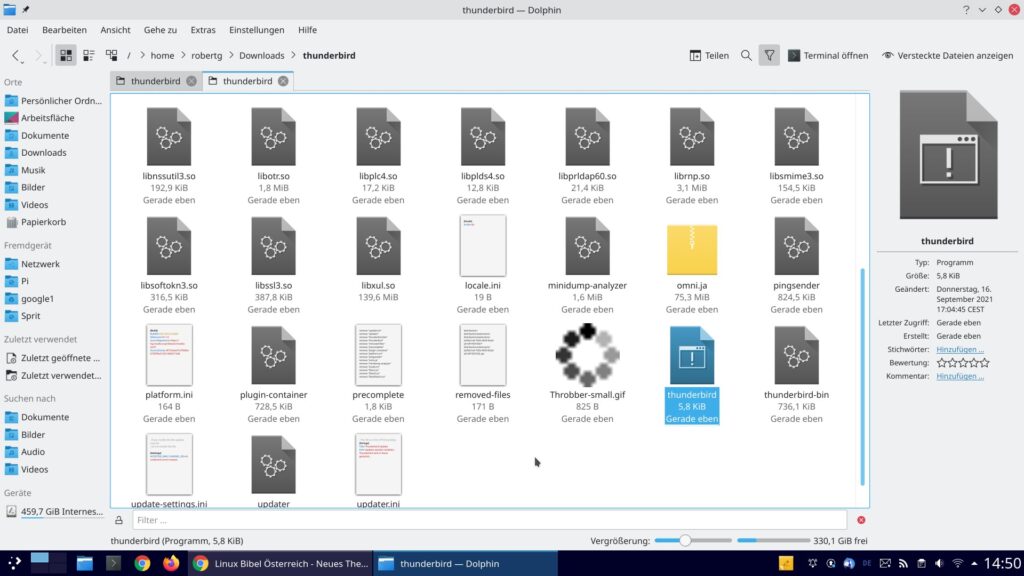Click Hinzufügen link next to Stichwörter
Viewport: 1024px width, 576px height.
coord(960,349)
